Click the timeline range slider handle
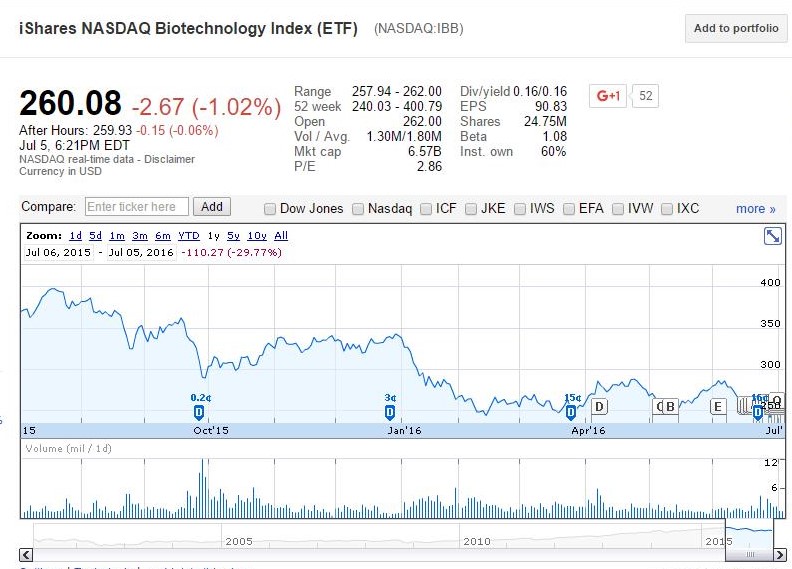Screen dimensions: 792x569 coord(750,554)
